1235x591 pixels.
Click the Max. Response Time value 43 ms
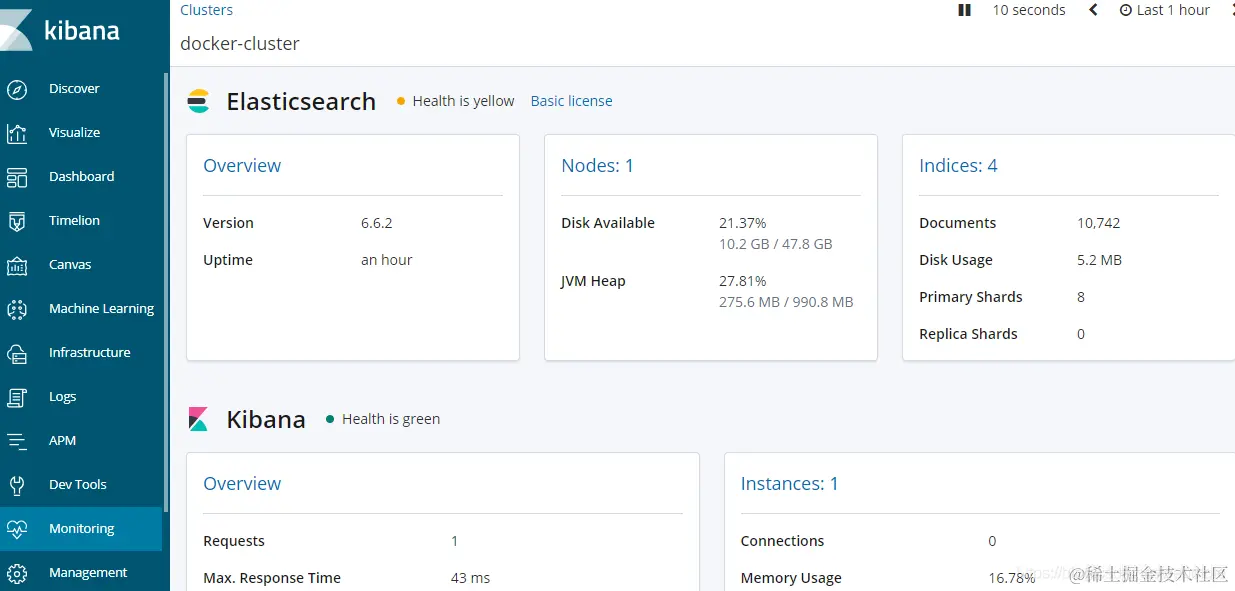(471, 578)
